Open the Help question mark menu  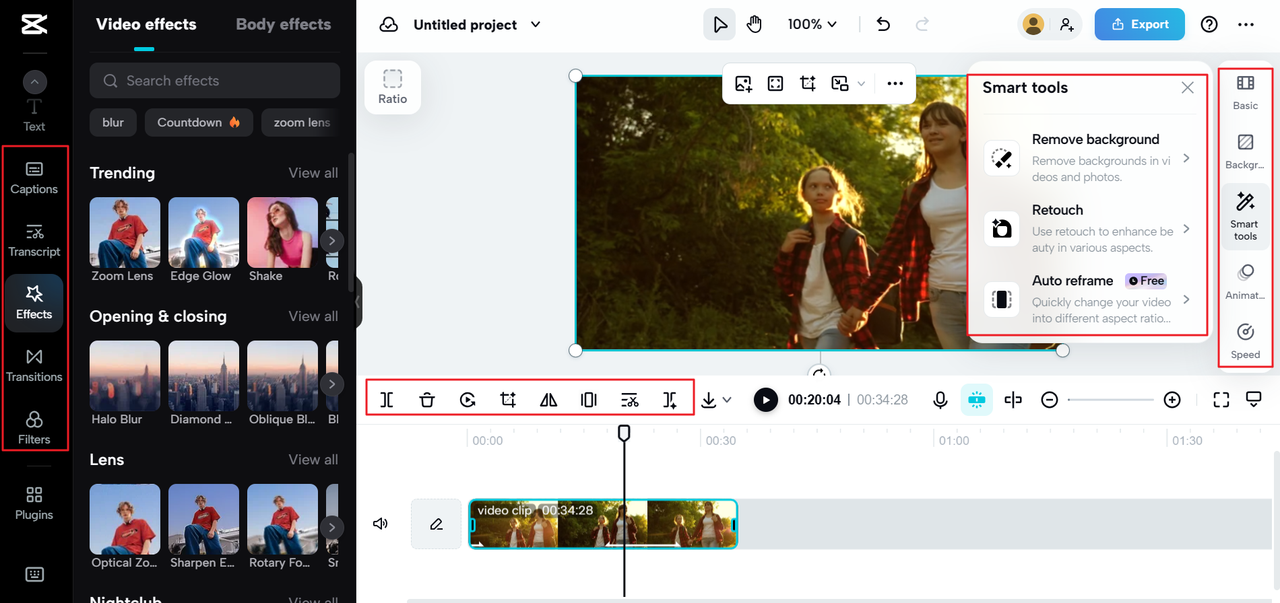tap(1209, 24)
